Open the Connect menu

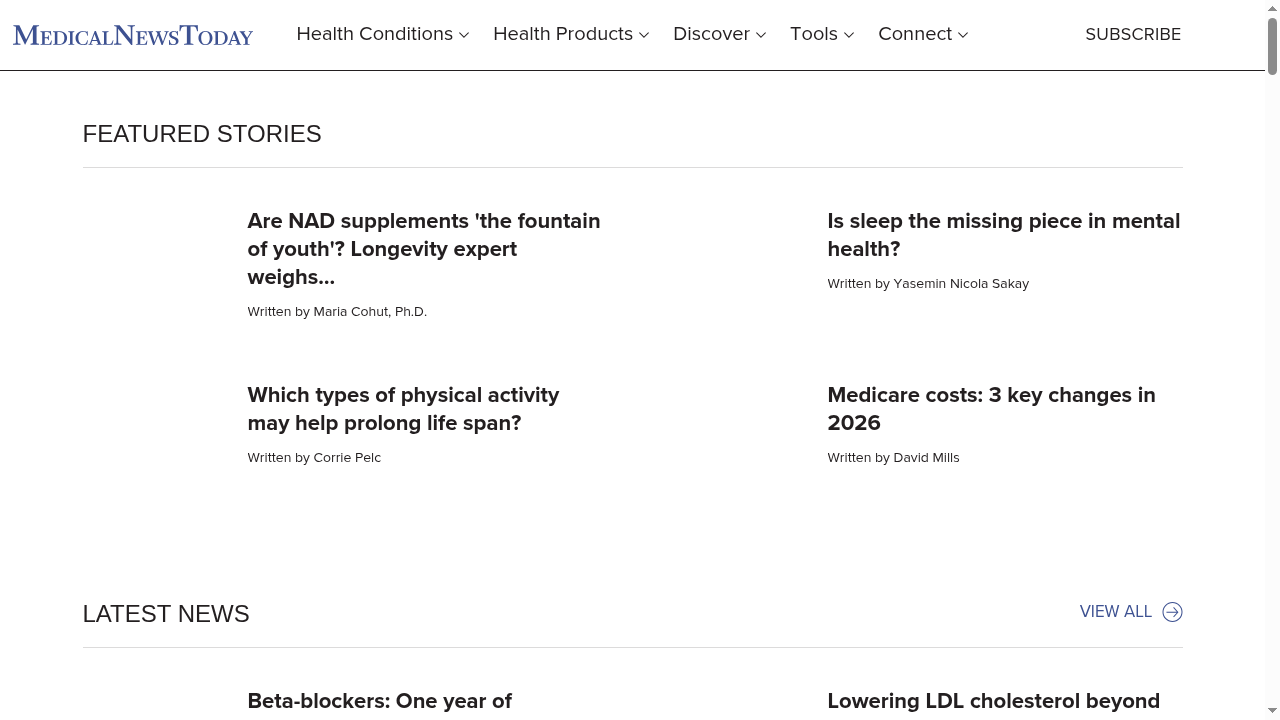[922, 34]
